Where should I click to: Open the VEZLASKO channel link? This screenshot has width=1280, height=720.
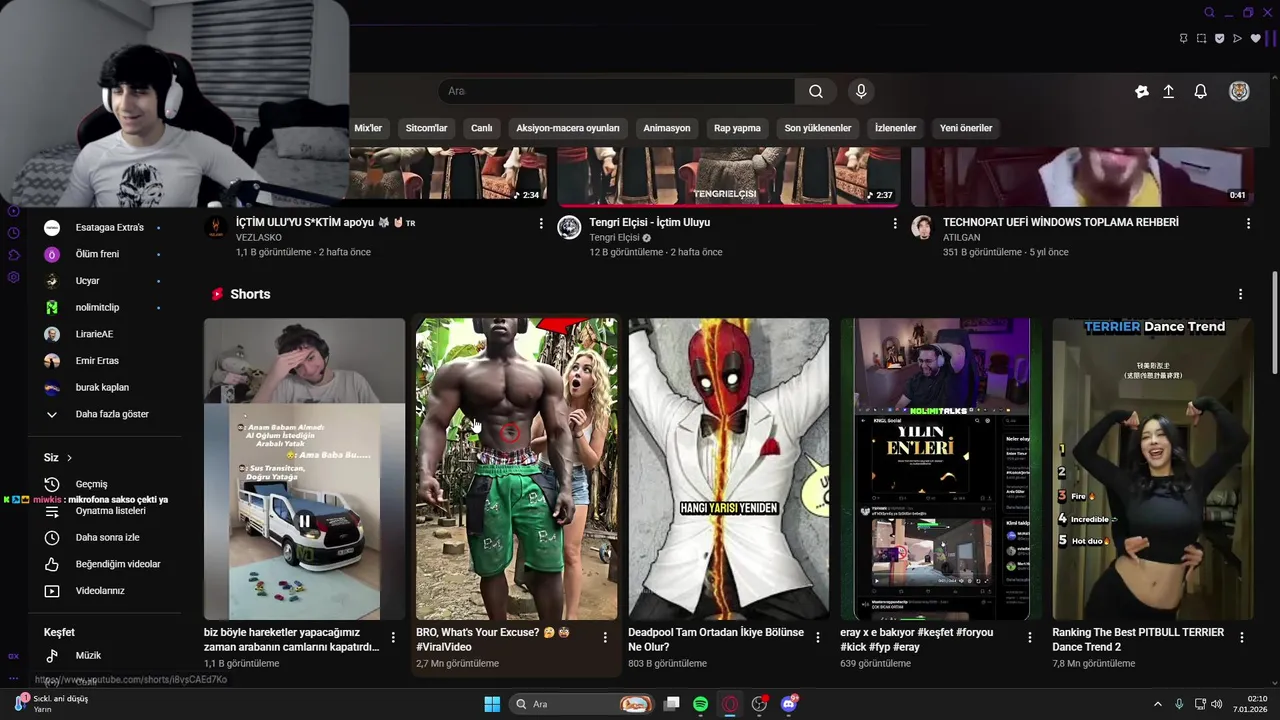tap(258, 238)
